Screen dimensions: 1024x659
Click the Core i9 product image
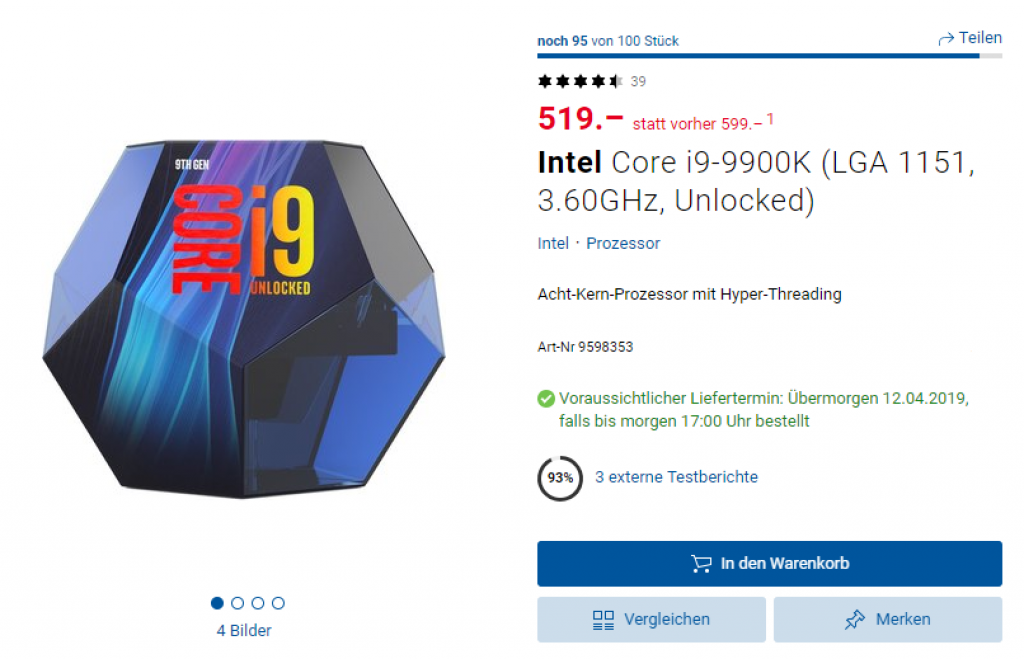pos(244,320)
